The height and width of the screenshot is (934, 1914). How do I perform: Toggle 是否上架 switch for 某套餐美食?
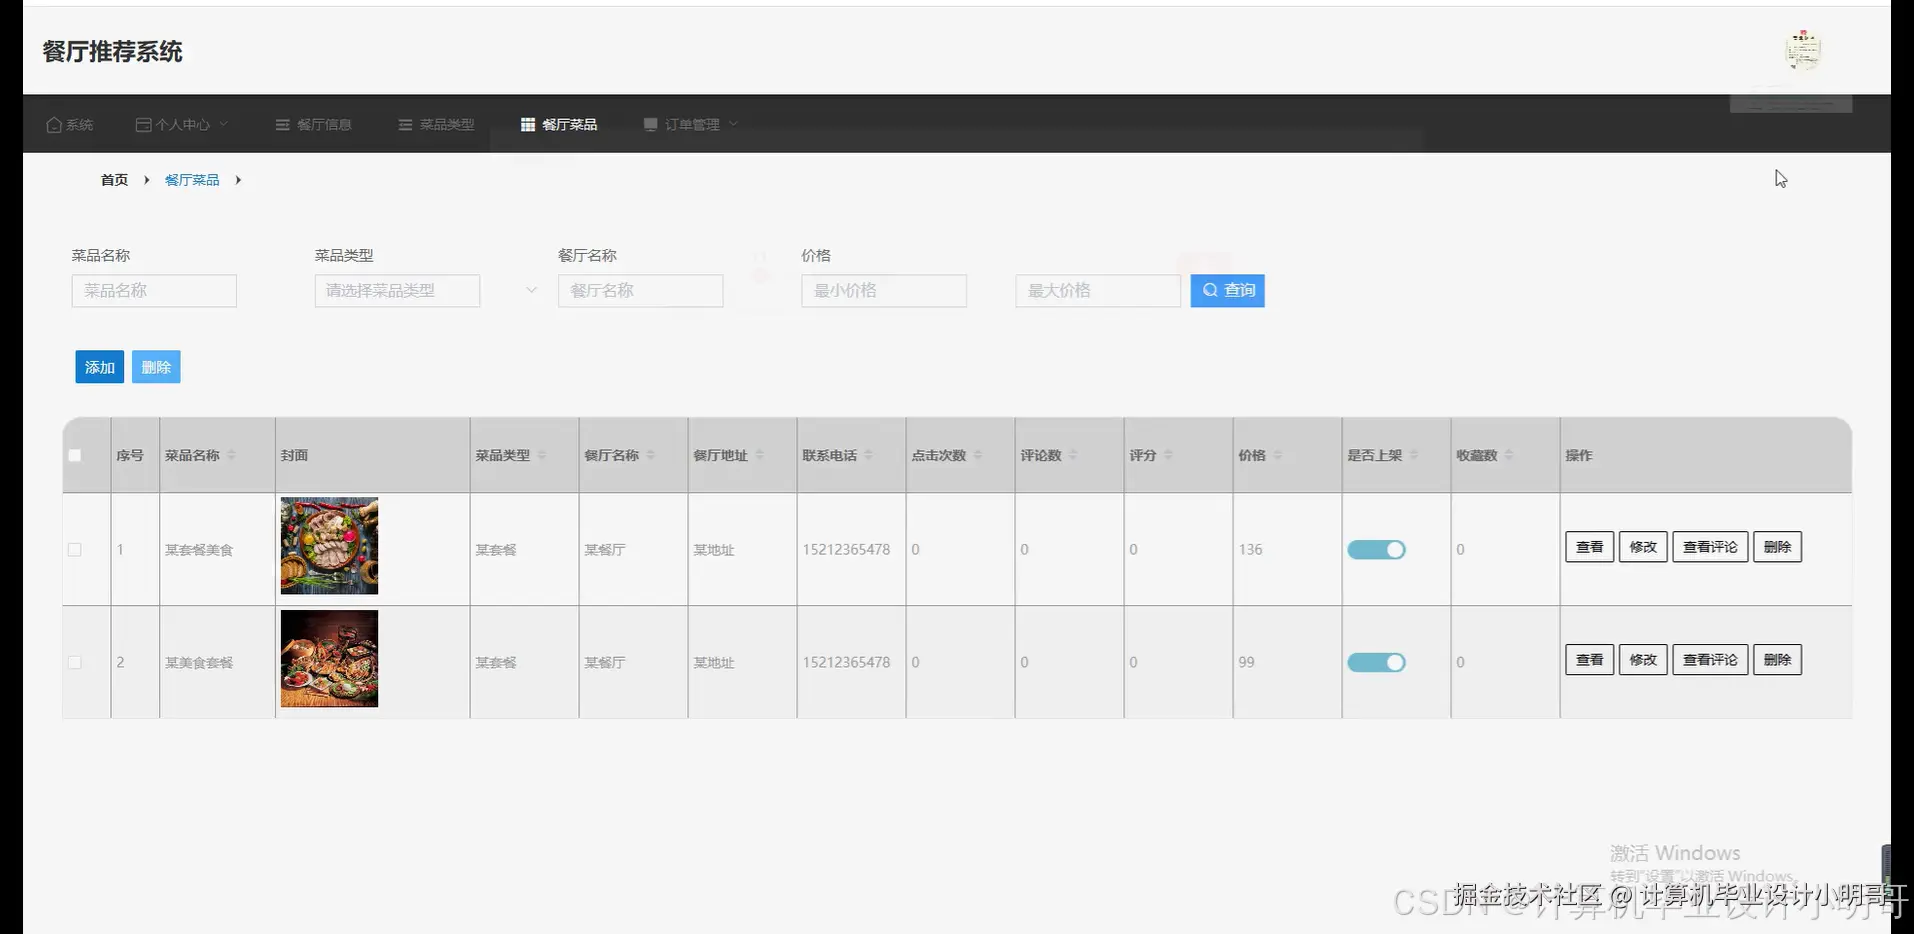1376,549
